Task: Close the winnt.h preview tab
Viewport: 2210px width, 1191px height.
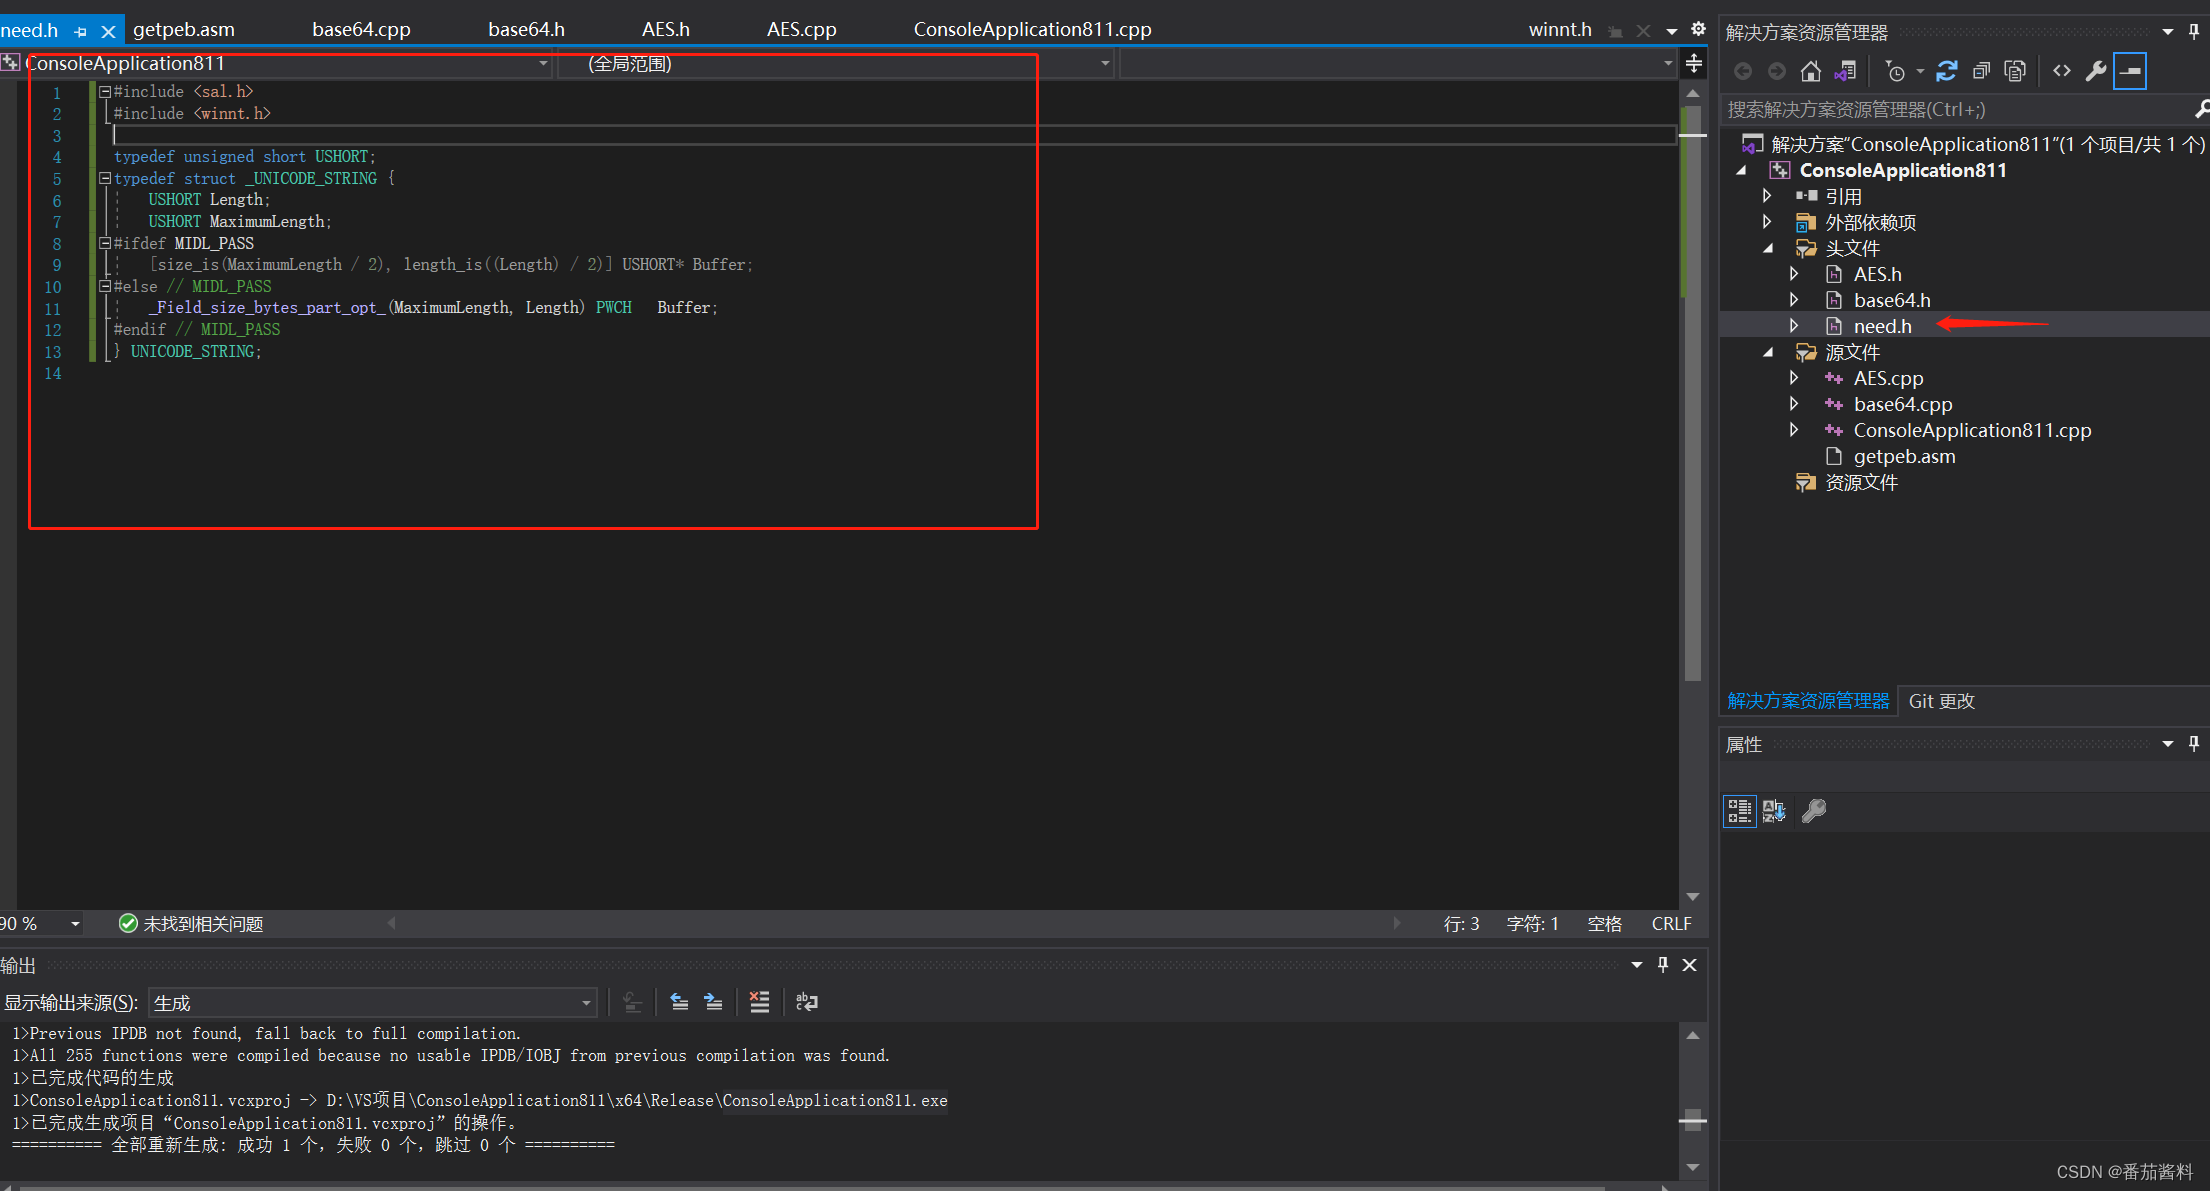Action: 1643,31
